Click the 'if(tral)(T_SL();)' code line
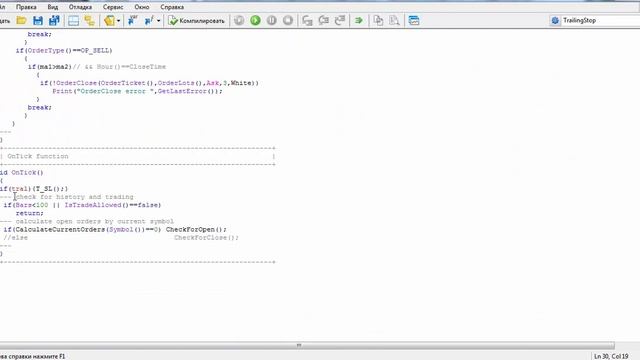Viewport: 640px width, 360px height. point(34,189)
